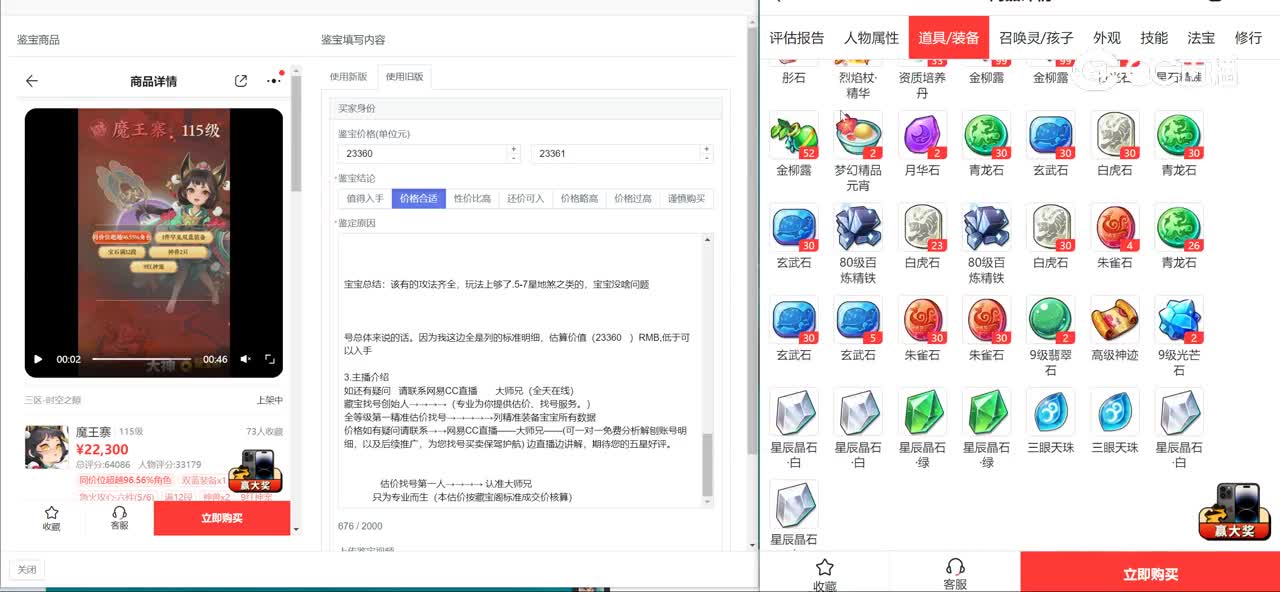Select the 性价比高 conclusion option
The image size is (1280, 592).
pos(472,198)
